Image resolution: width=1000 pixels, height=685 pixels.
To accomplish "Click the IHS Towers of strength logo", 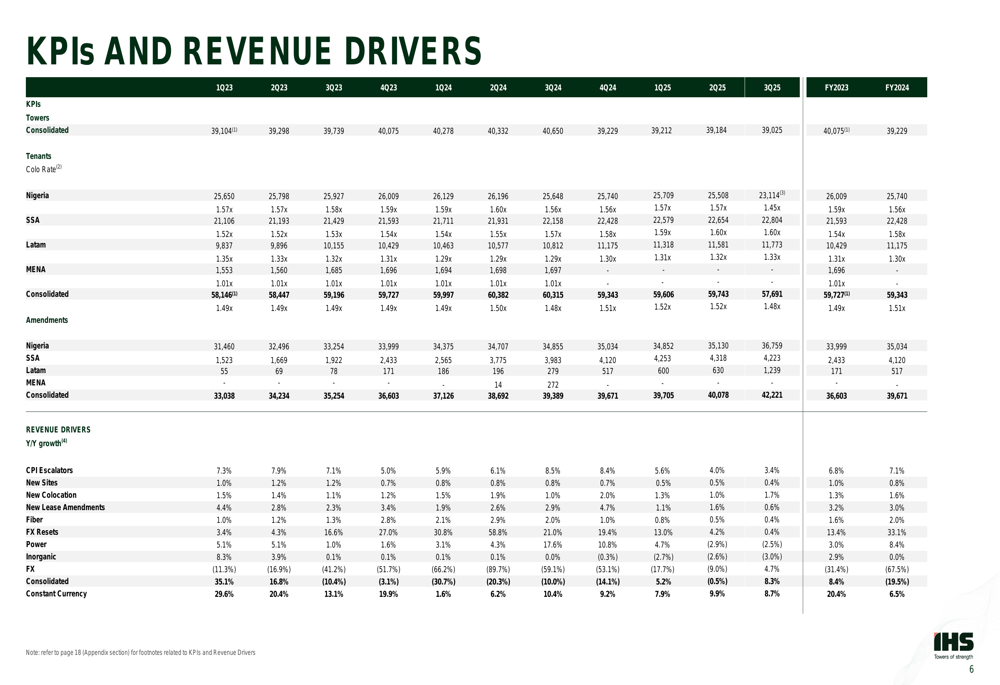I will click(951, 645).
